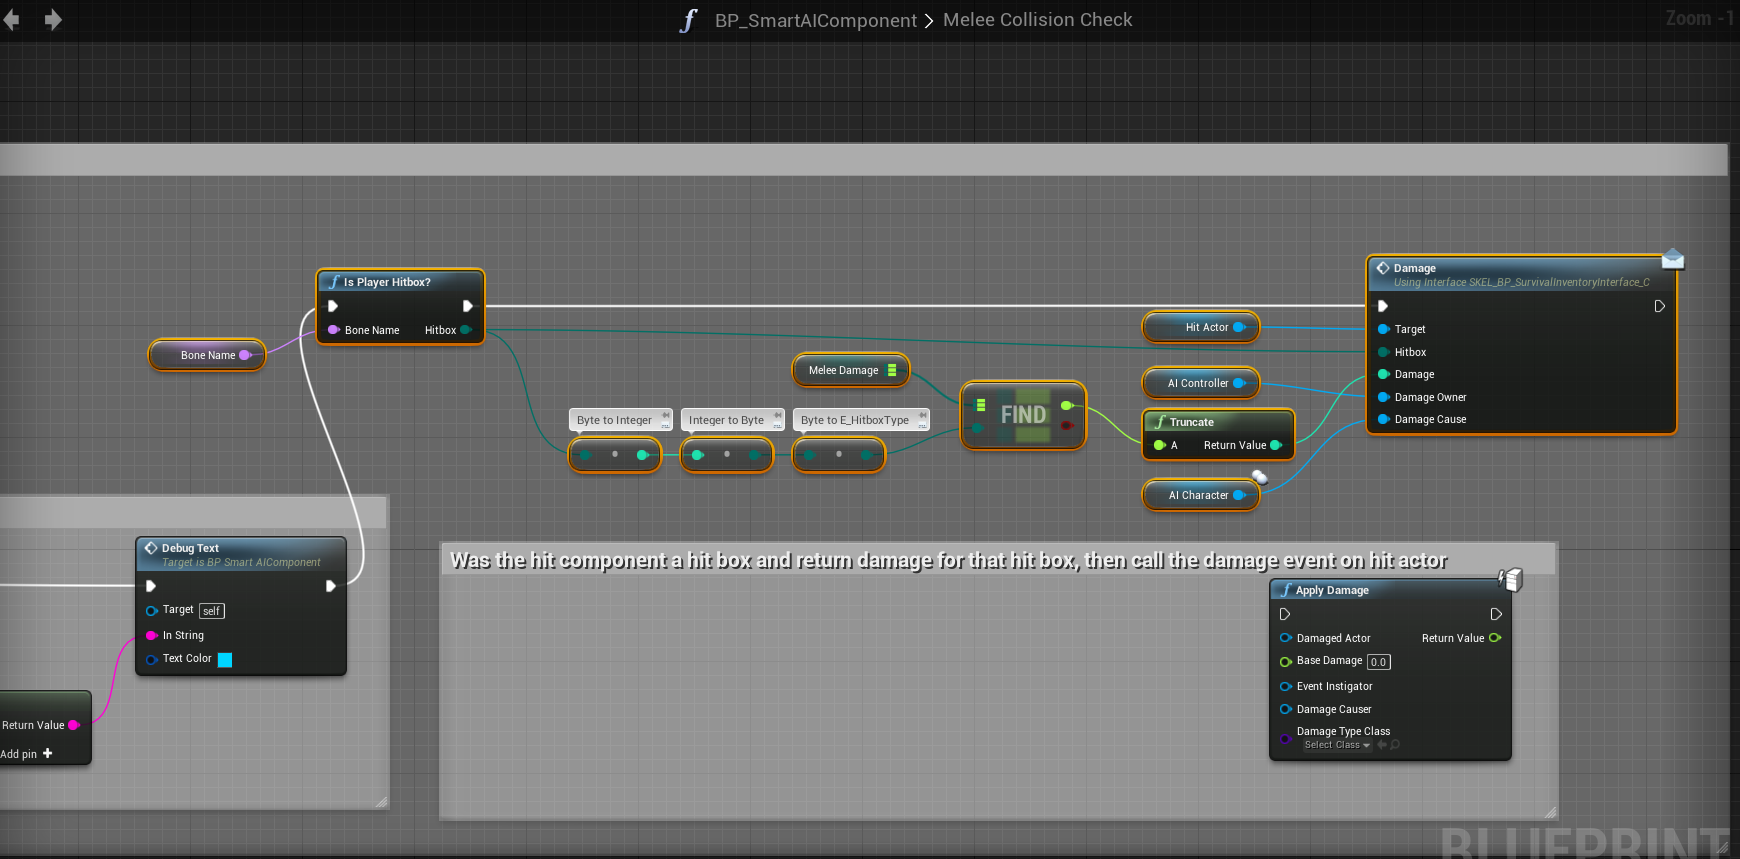This screenshot has width=1740, height=859.
Task: Click the Truncate Return Value pin
Action: click(x=1275, y=445)
